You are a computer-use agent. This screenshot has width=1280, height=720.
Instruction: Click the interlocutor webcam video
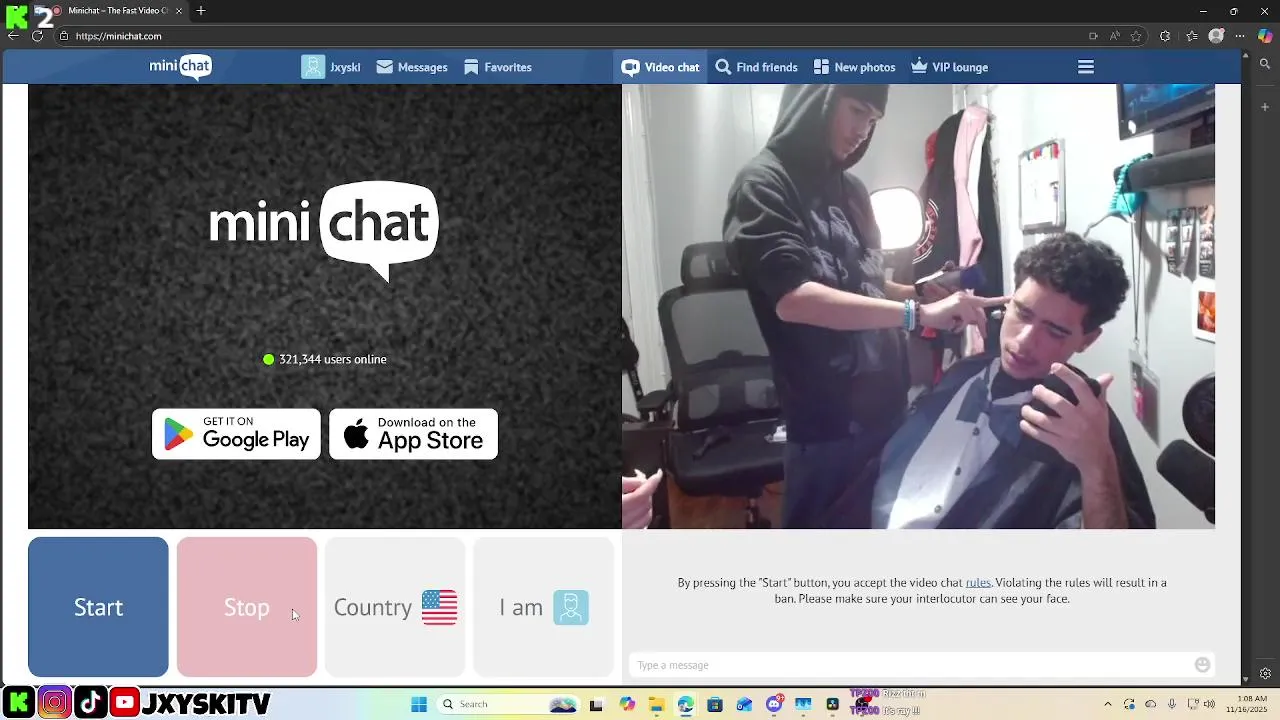[x=918, y=306]
